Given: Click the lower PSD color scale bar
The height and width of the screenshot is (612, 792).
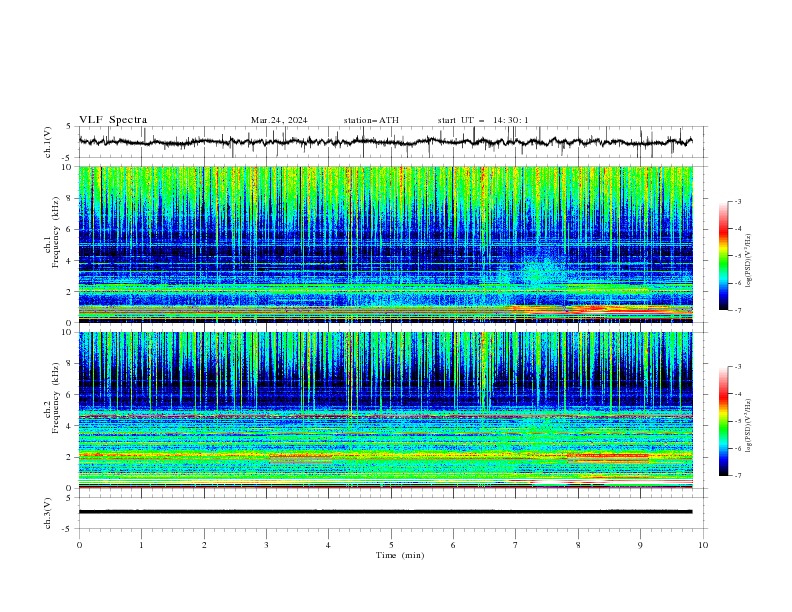Looking at the screenshot, I should tap(723, 421).
